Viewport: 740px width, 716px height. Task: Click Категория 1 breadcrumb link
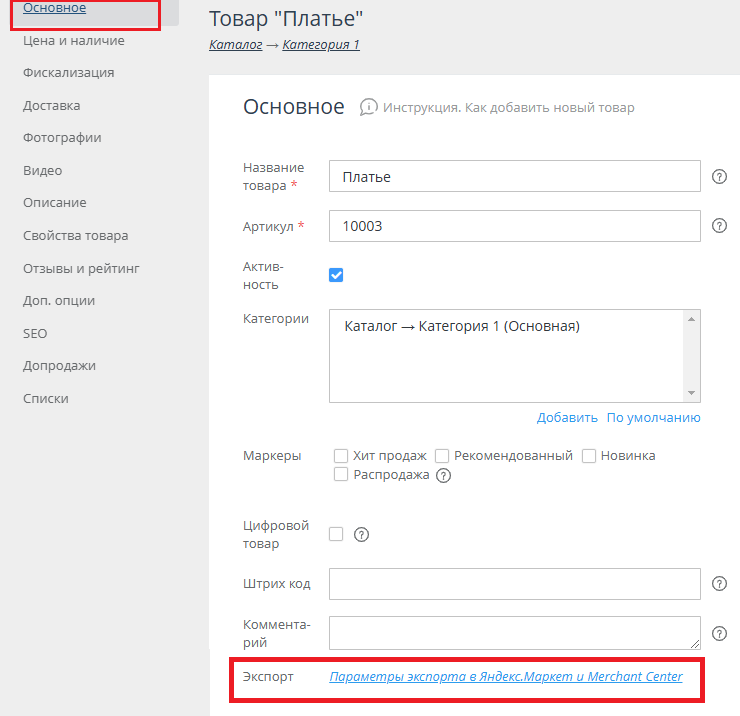[x=321, y=45]
